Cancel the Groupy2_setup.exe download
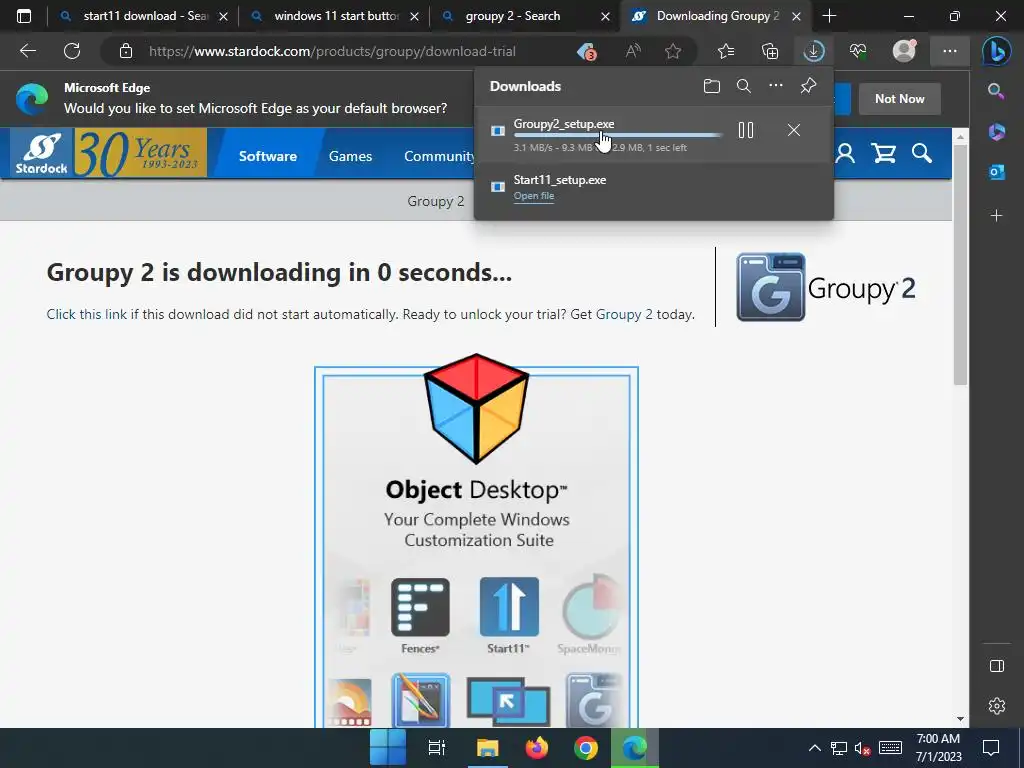1024x768 pixels. [793, 131]
